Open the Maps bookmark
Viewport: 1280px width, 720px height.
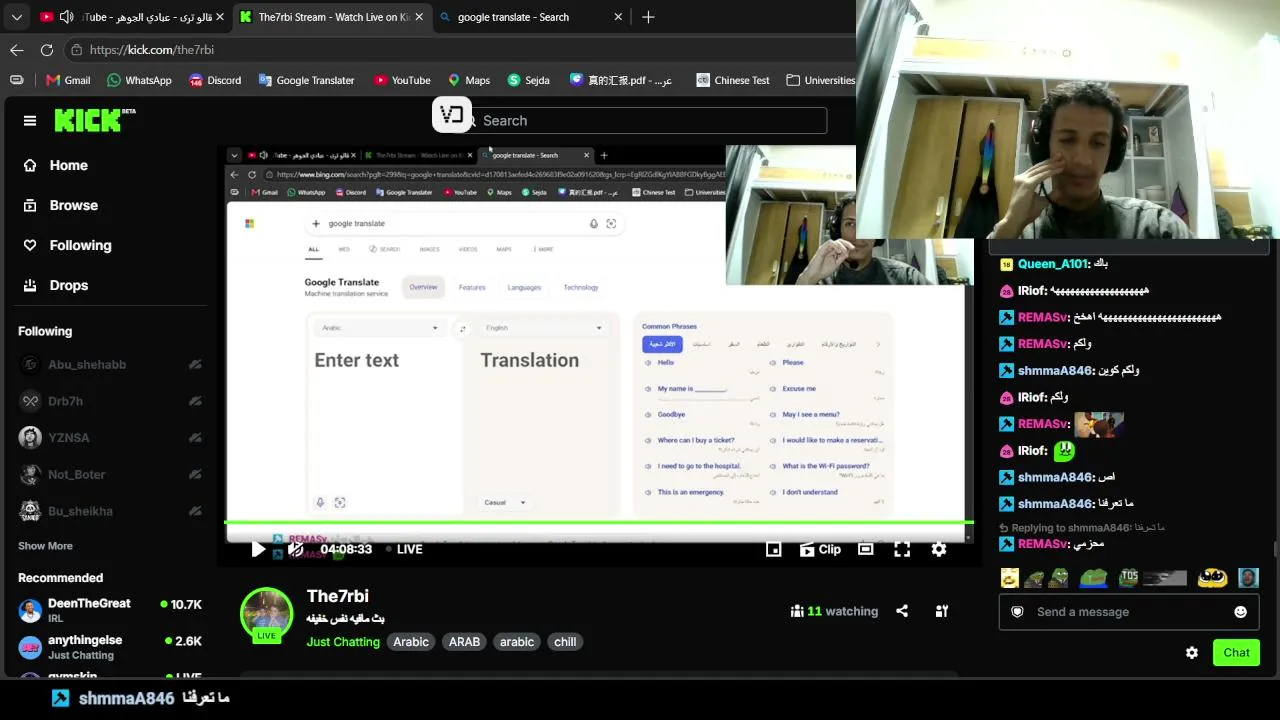click(x=468, y=80)
